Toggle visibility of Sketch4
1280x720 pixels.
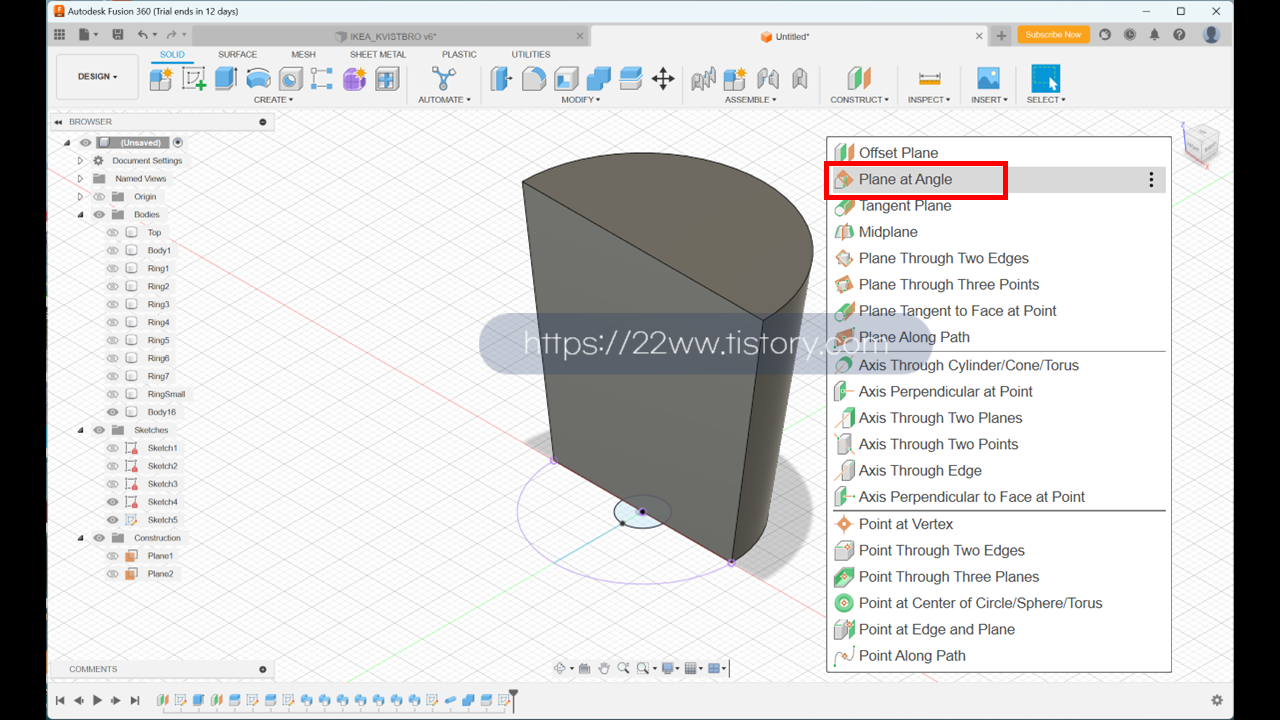point(113,502)
